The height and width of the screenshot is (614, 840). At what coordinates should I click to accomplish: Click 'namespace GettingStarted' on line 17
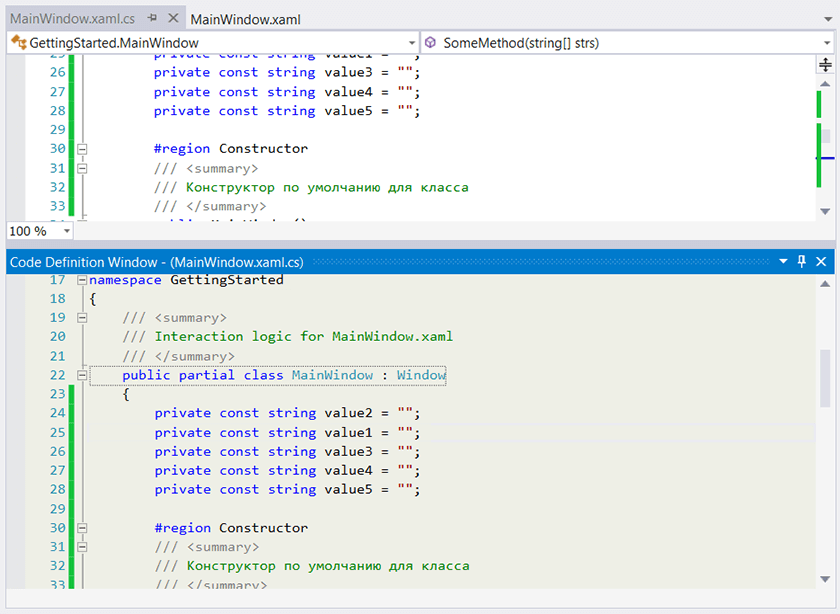(186, 280)
